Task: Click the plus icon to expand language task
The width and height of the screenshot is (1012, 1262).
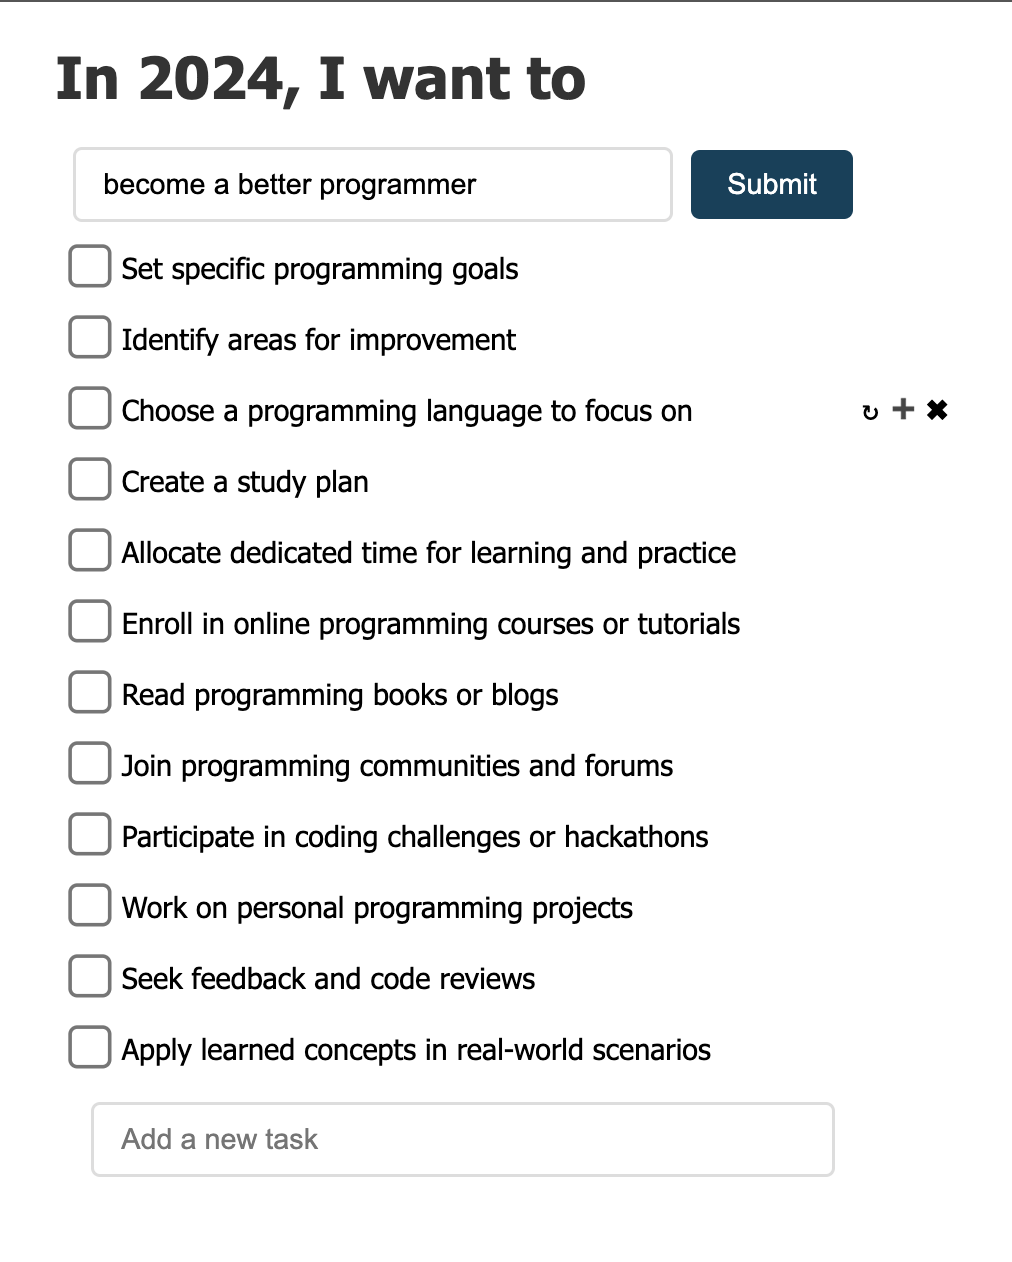Action: (902, 409)
